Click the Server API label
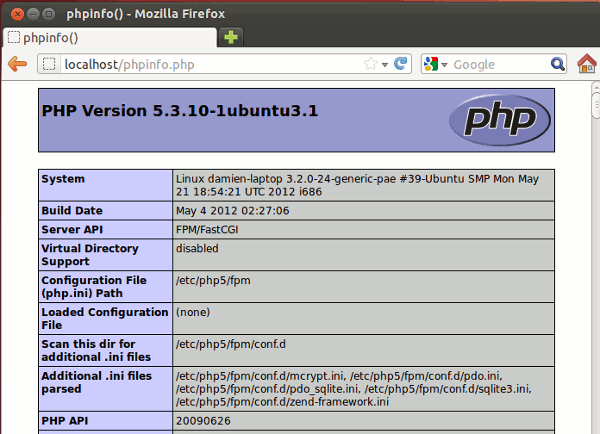The width and height of the screenshot is (600, 434). pyautogui.click(x=72, y=230)
